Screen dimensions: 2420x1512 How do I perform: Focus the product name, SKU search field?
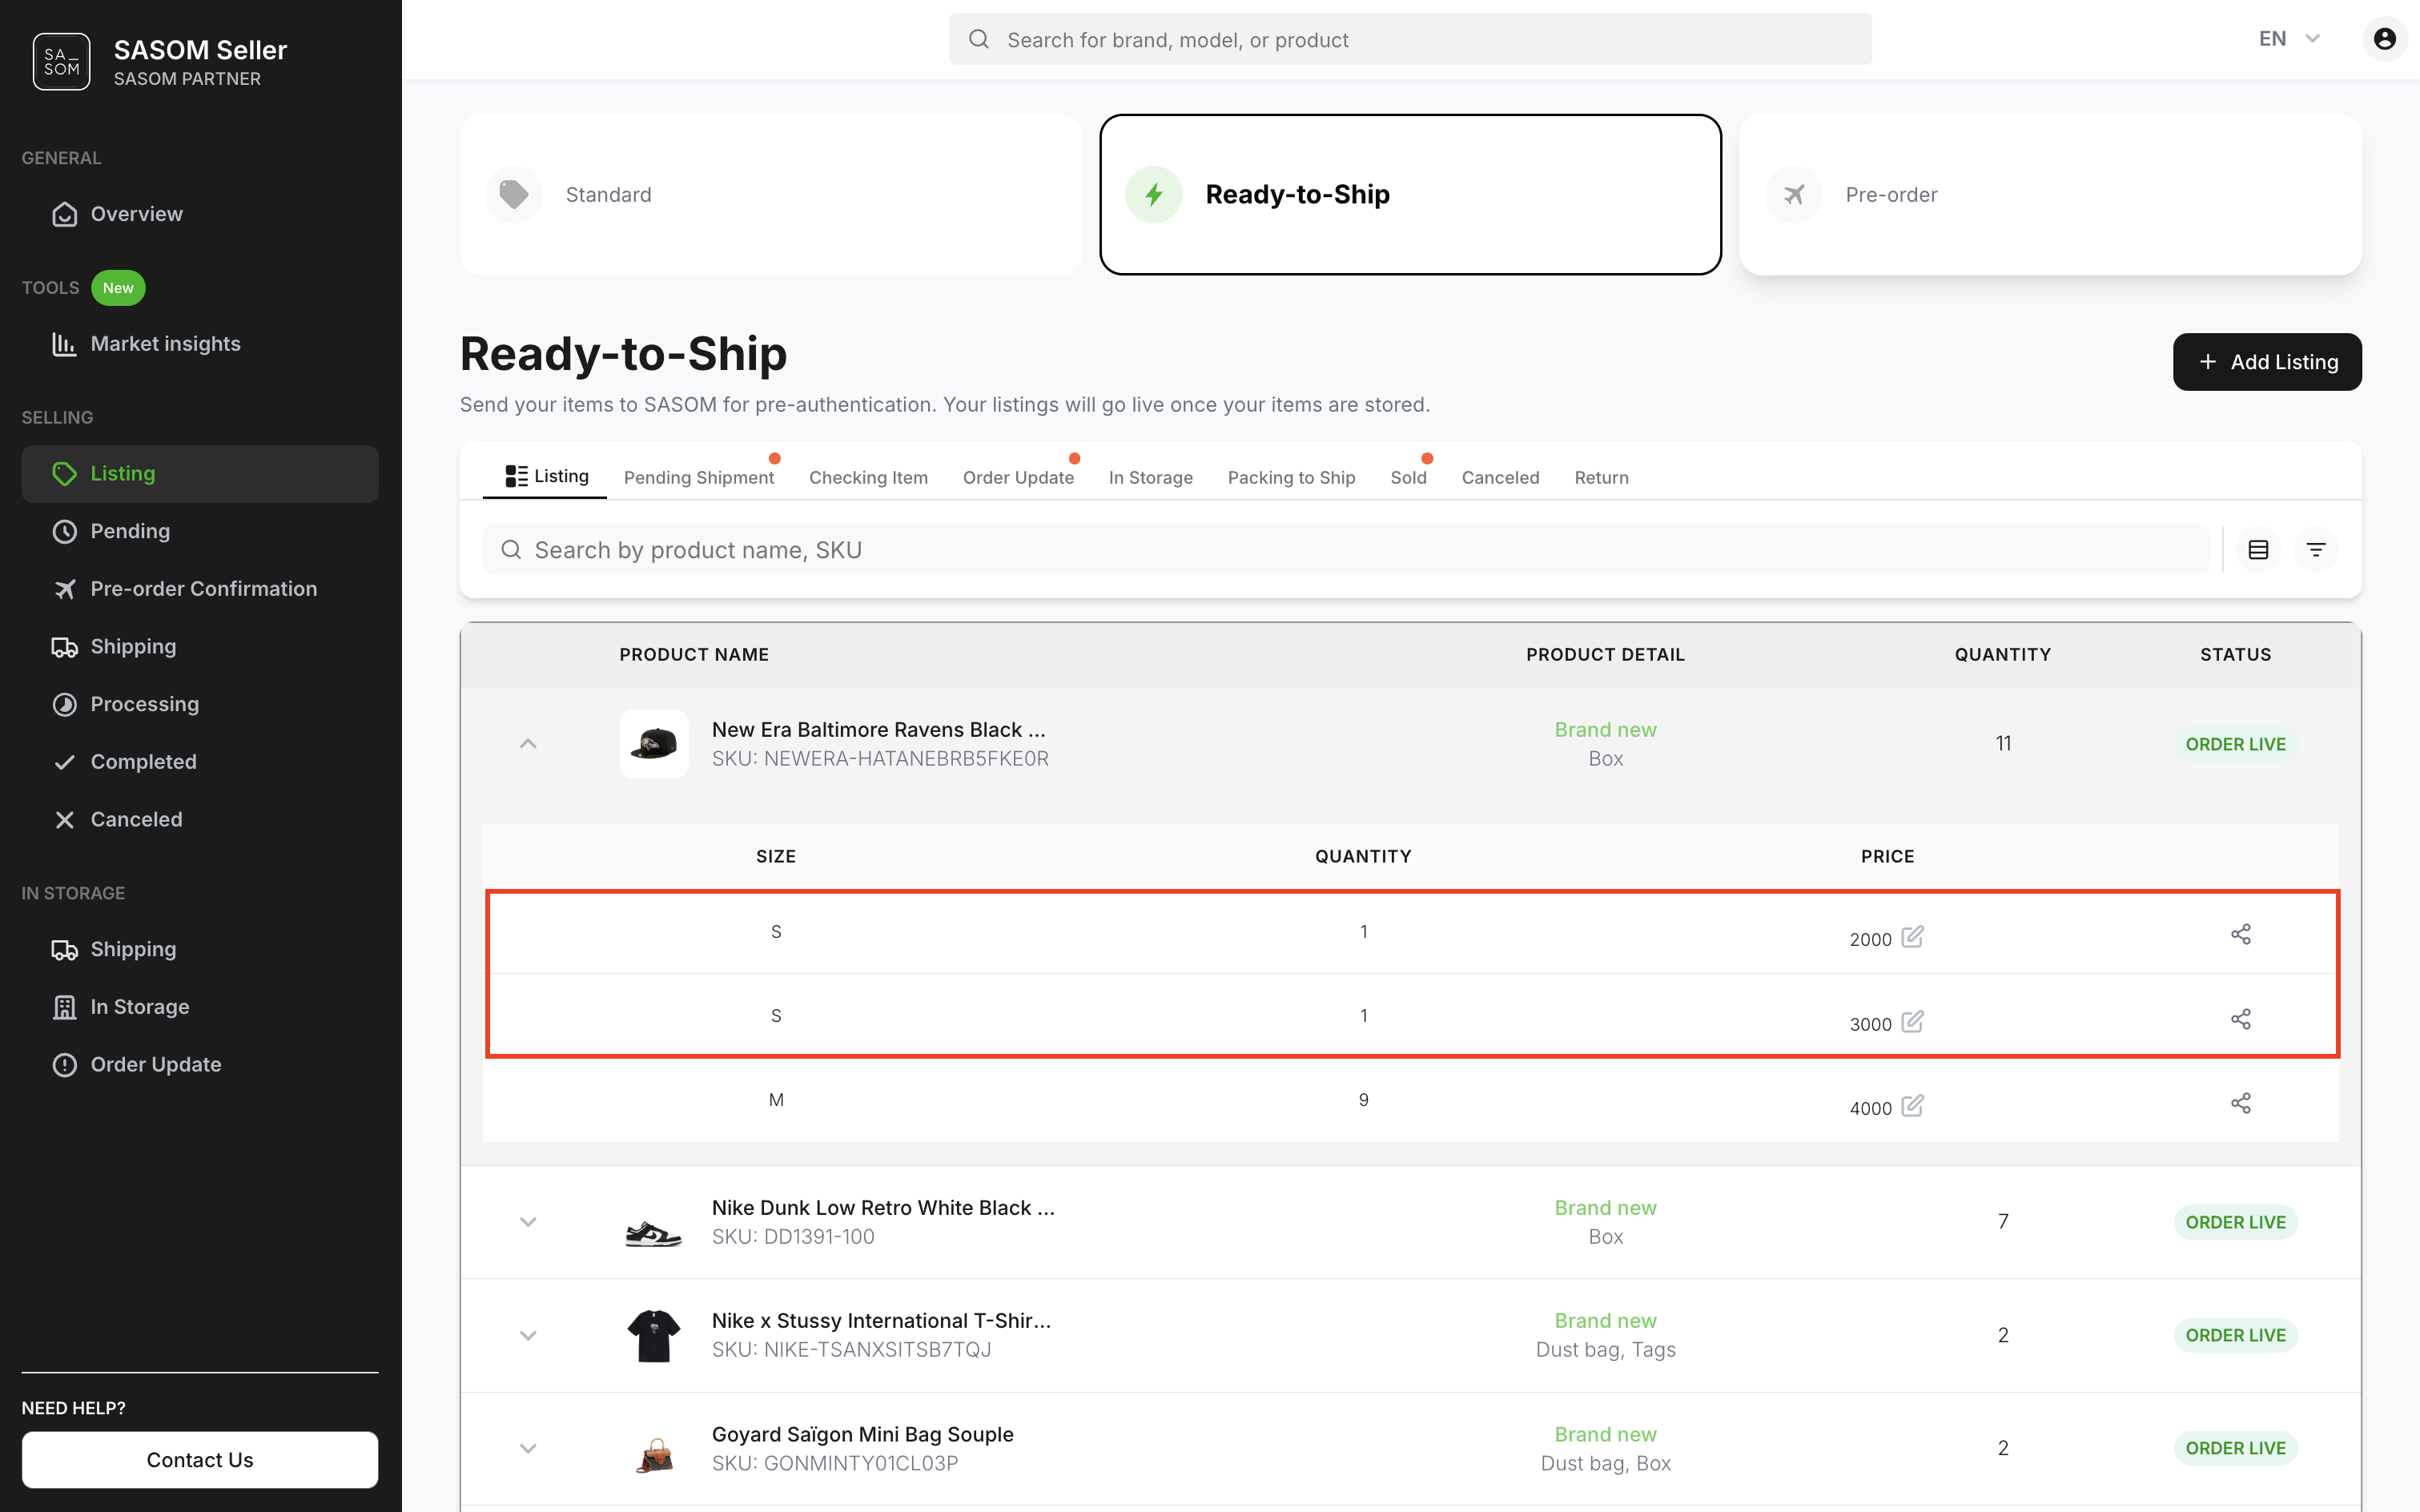click(x=1345, y=550)
